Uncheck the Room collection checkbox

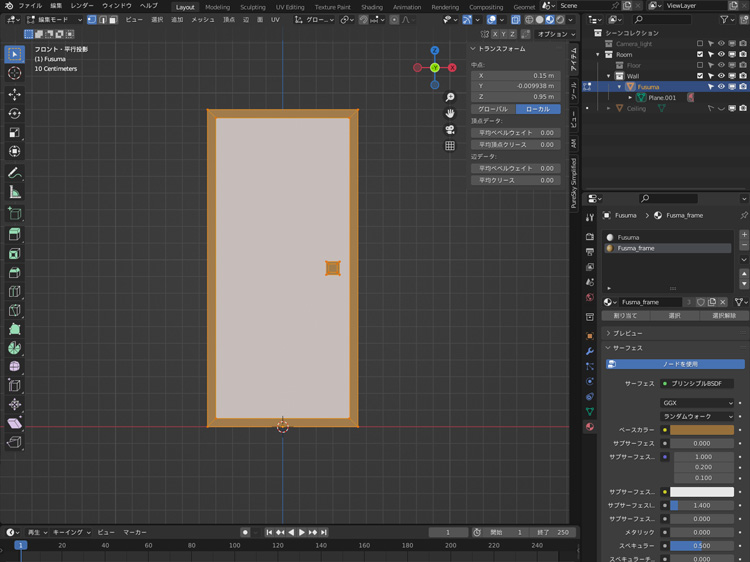[x=700, y=55]
